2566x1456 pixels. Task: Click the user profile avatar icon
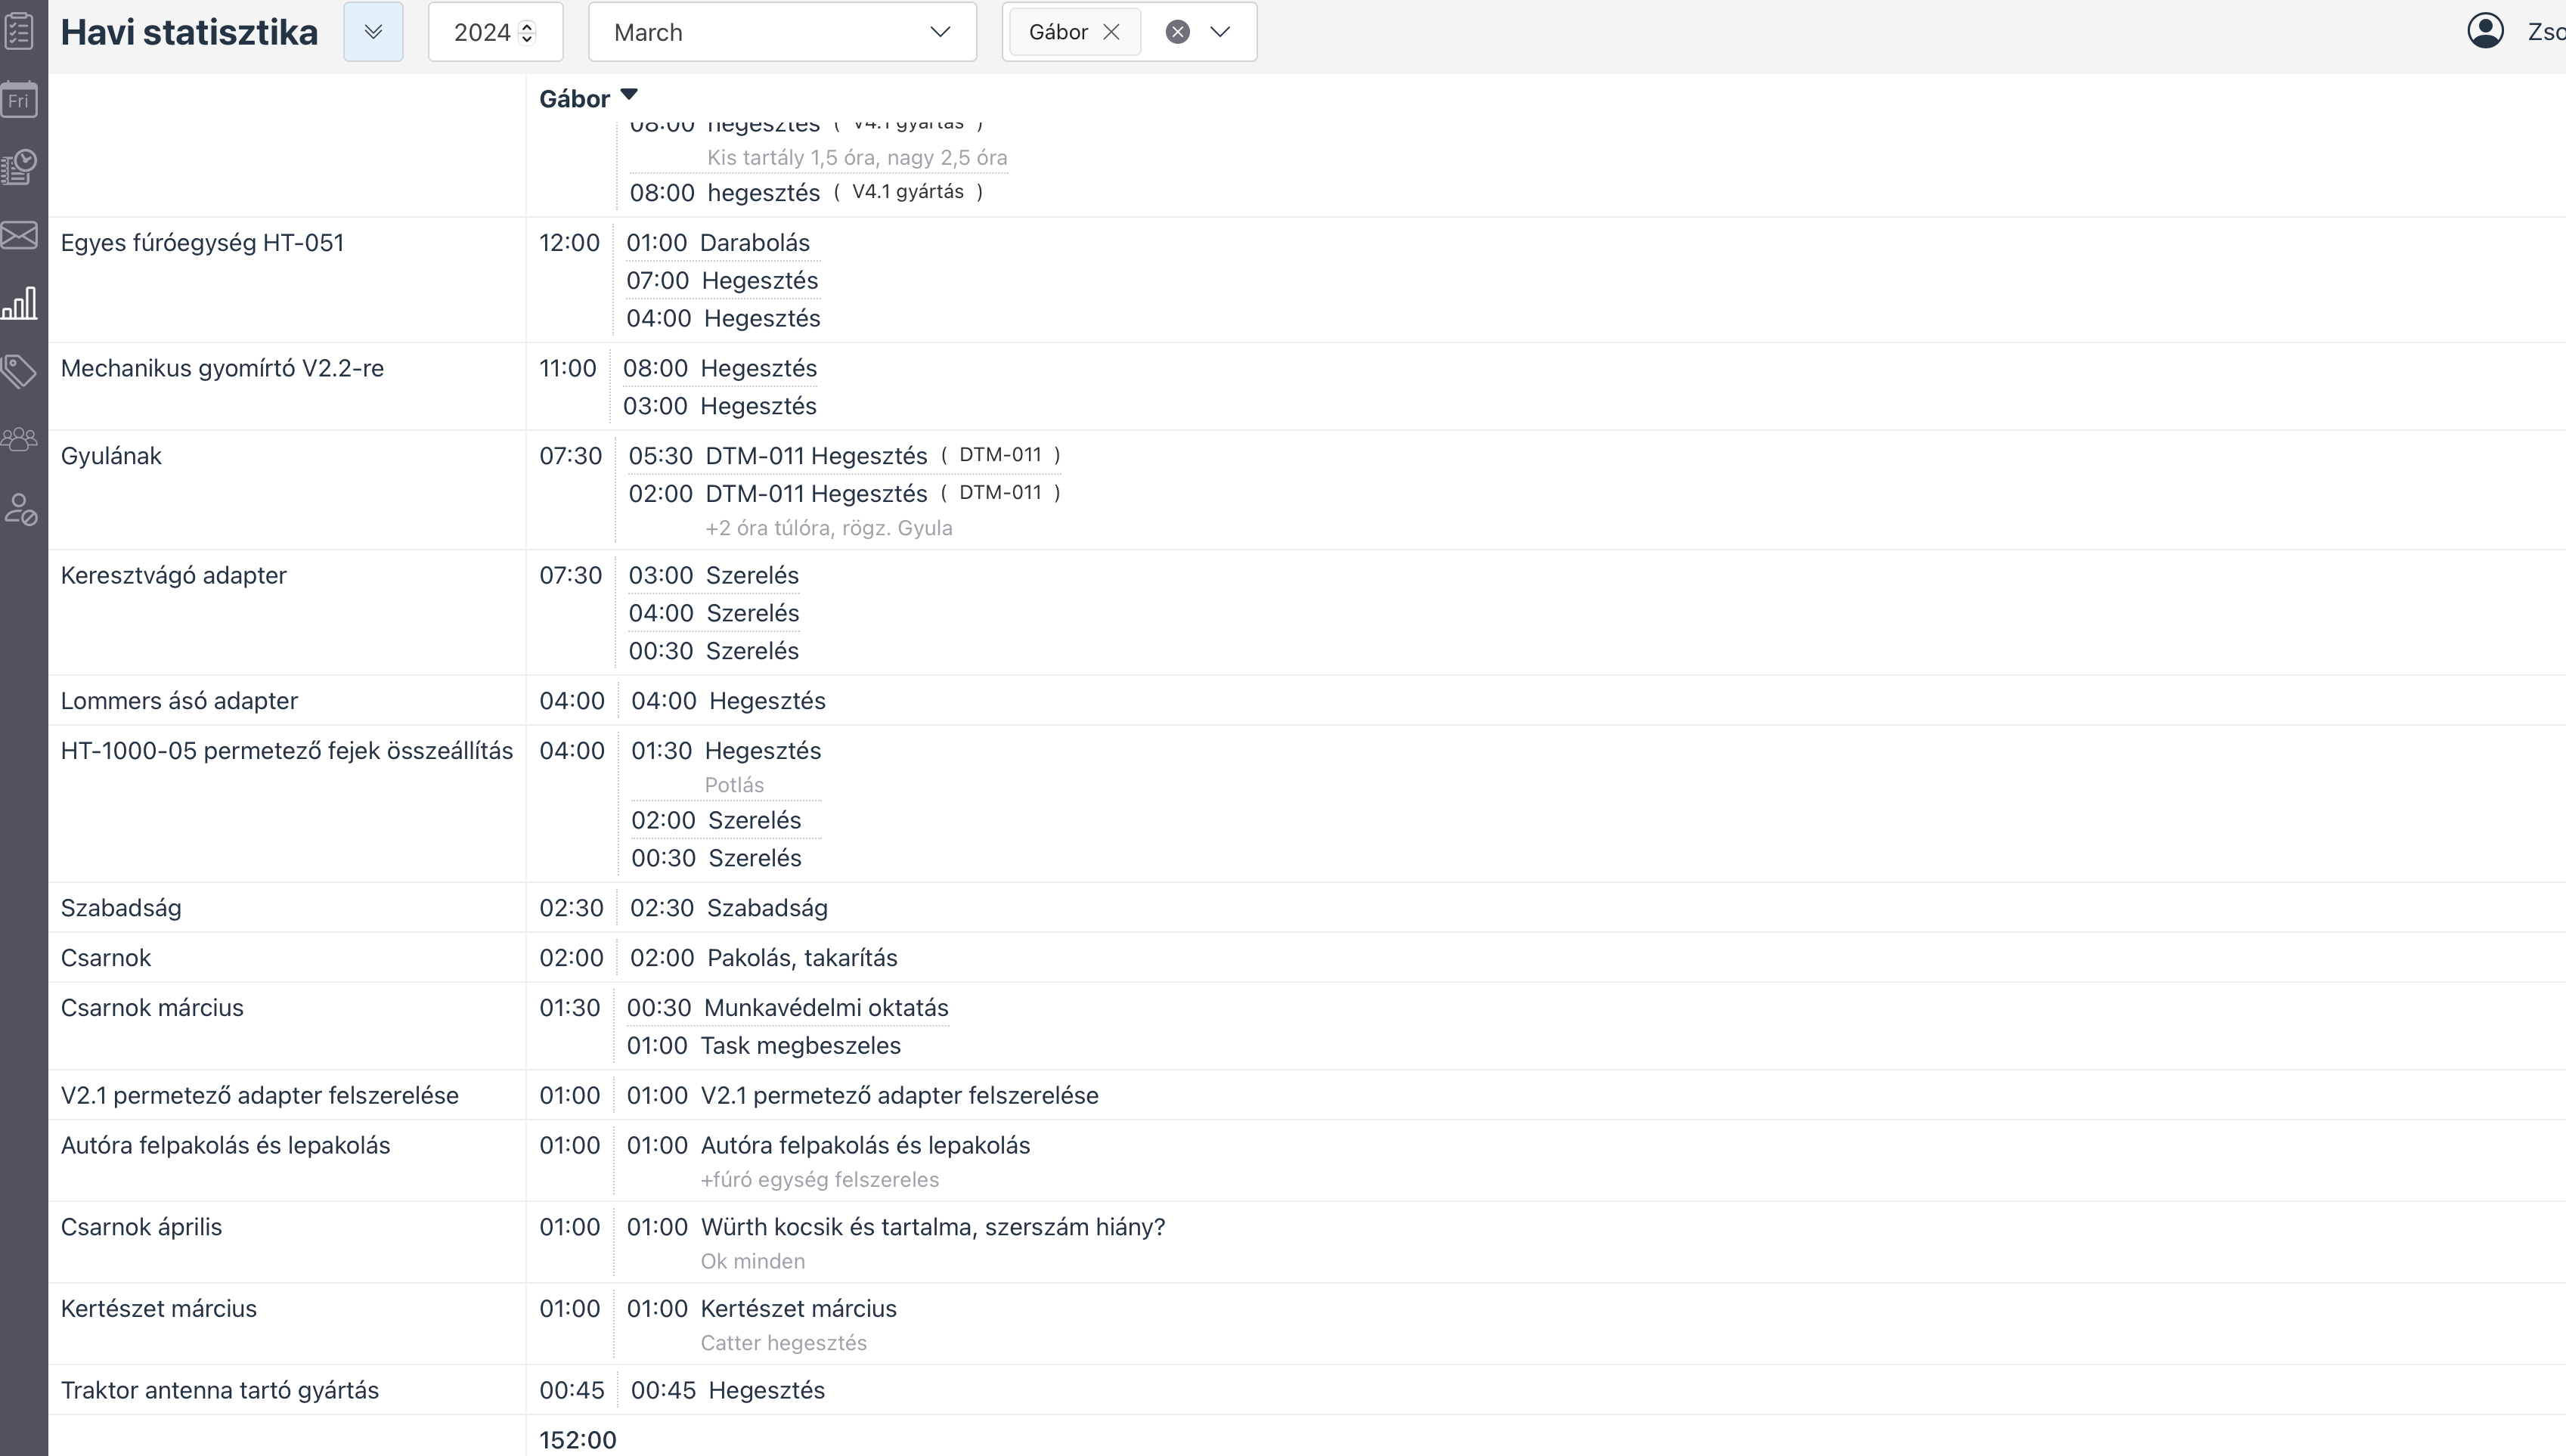[2485, 31]
